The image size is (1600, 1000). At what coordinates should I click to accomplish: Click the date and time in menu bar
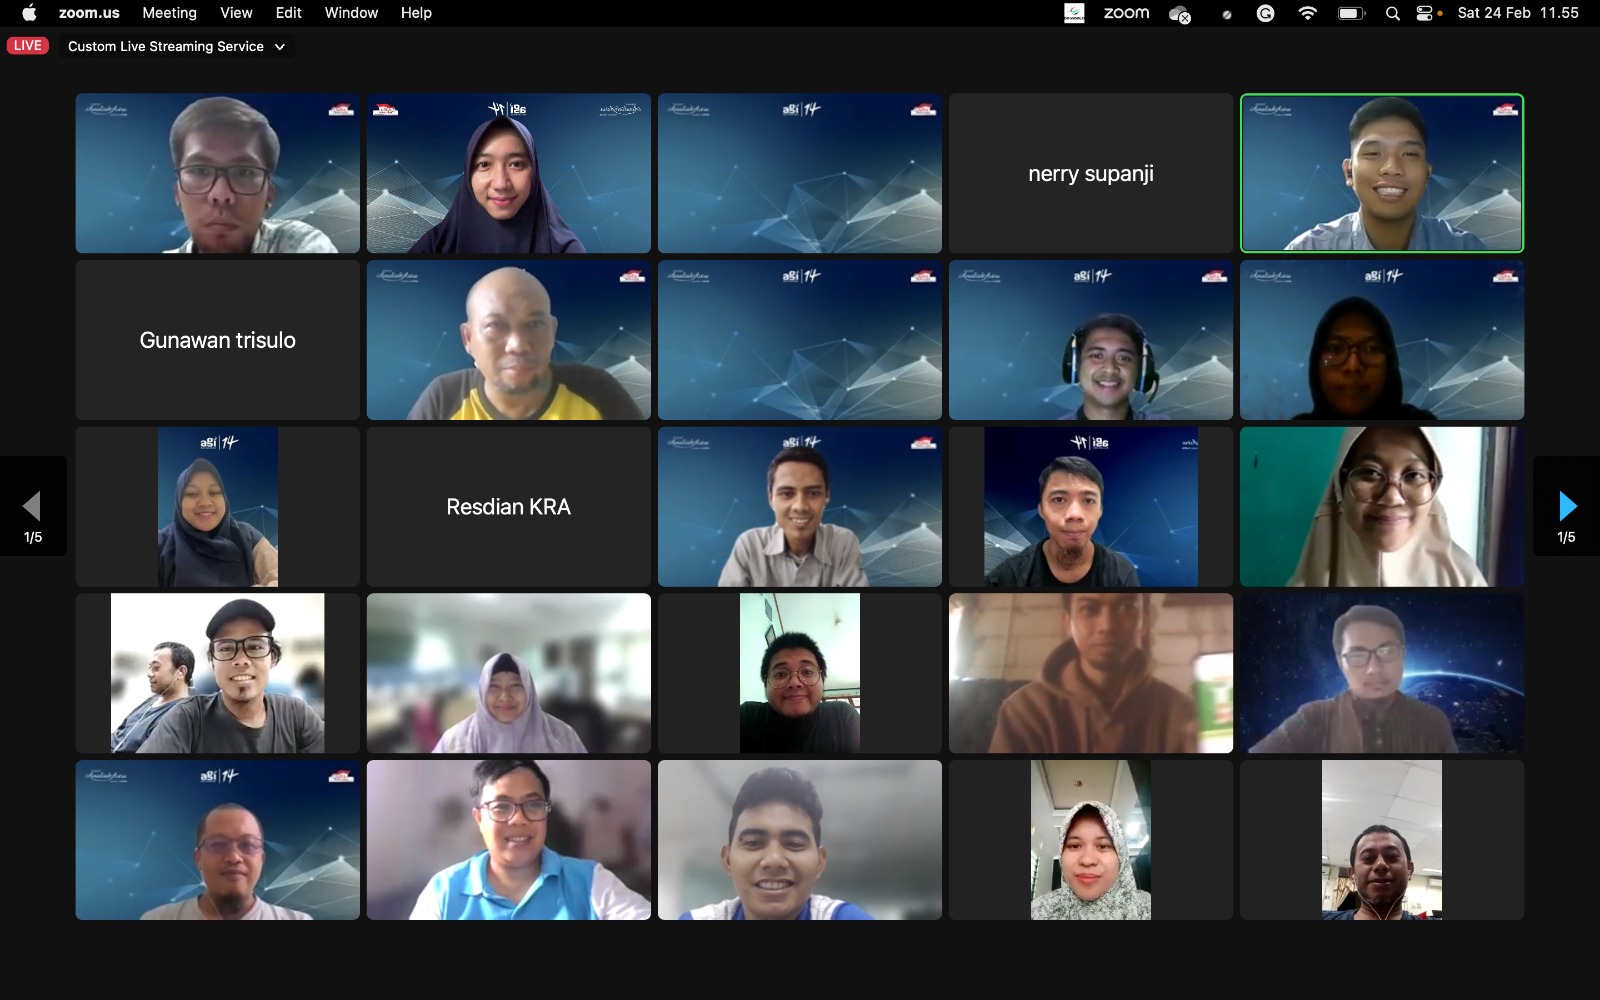point(1517,13)
